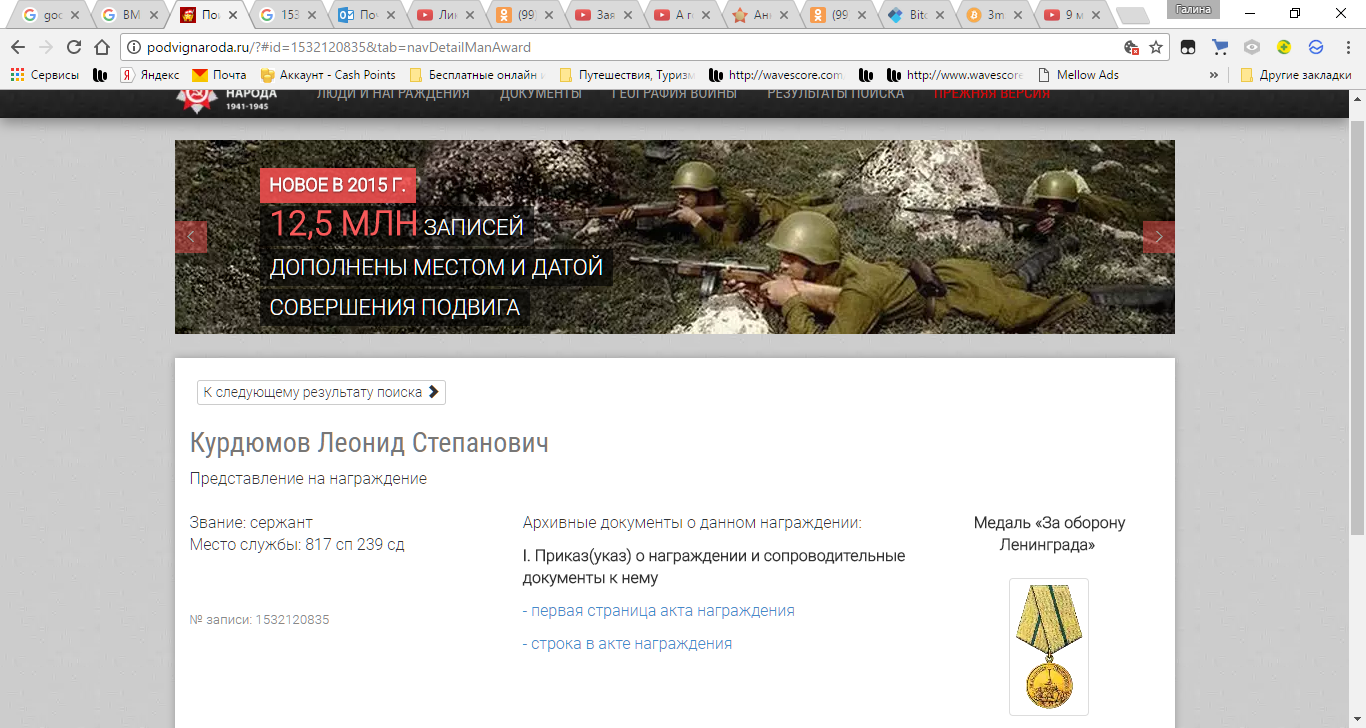Open the Сервисы apps grid shortcut
The width and height of the screenshot is (1366, 728).
click(x=45, y=75)
